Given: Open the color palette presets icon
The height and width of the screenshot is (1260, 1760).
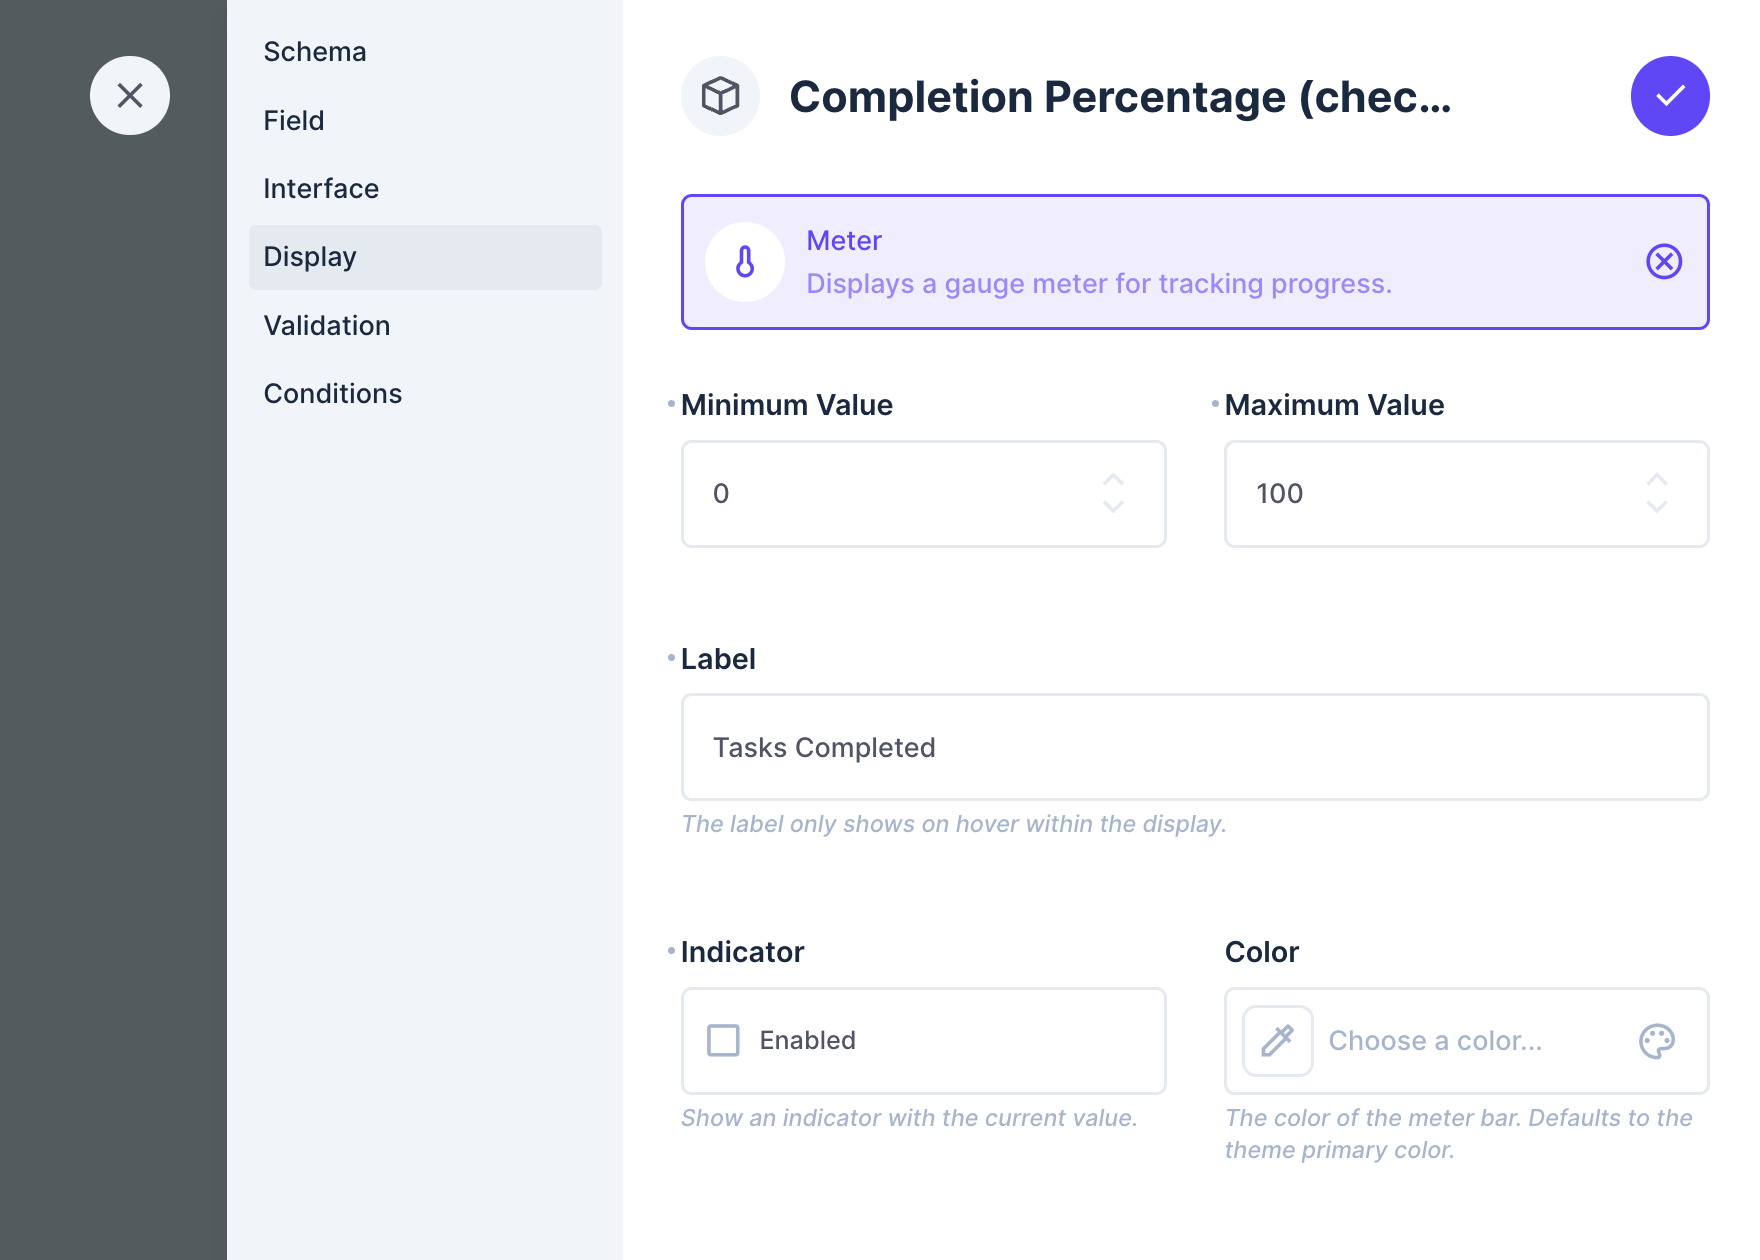Looking at the screenshot, I should click(1657, 1041).
